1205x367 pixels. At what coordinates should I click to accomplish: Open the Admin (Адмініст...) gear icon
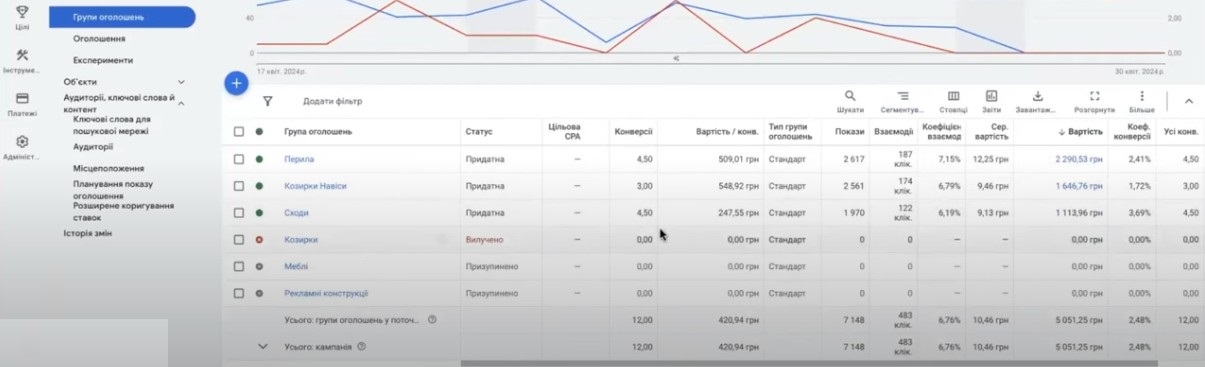22,141
